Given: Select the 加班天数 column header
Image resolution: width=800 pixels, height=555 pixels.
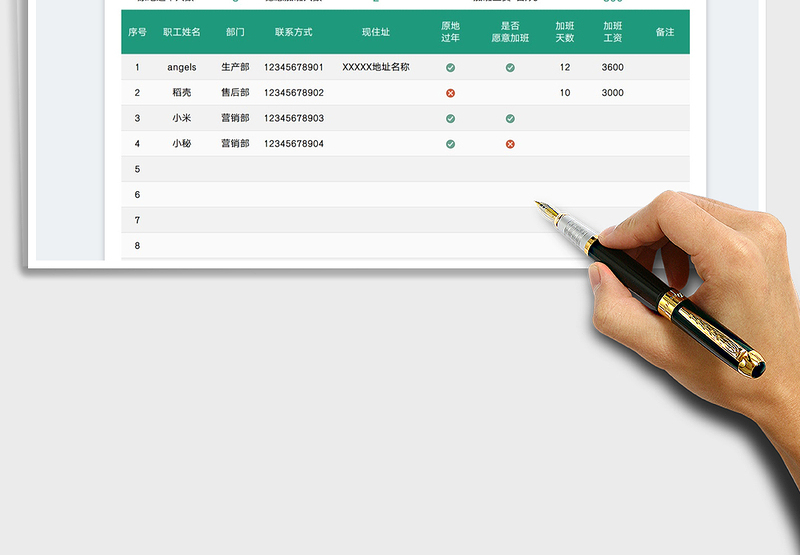Looking at the screenshot, I should point(565,32).
